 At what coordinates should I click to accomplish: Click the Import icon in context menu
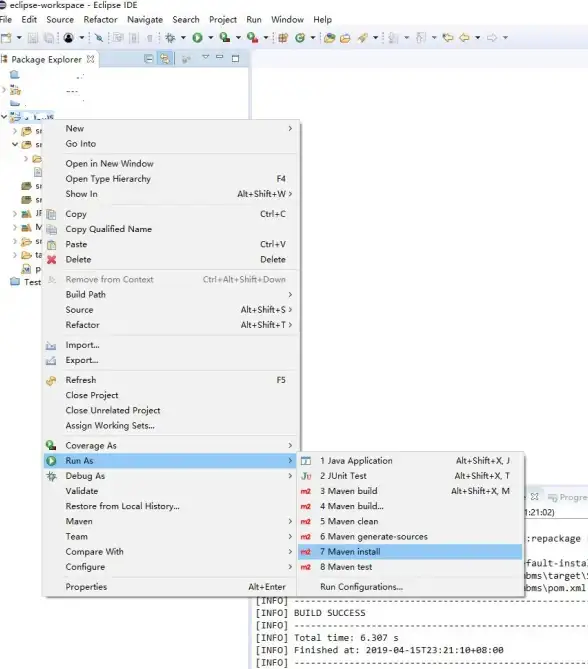pos(51,345)
